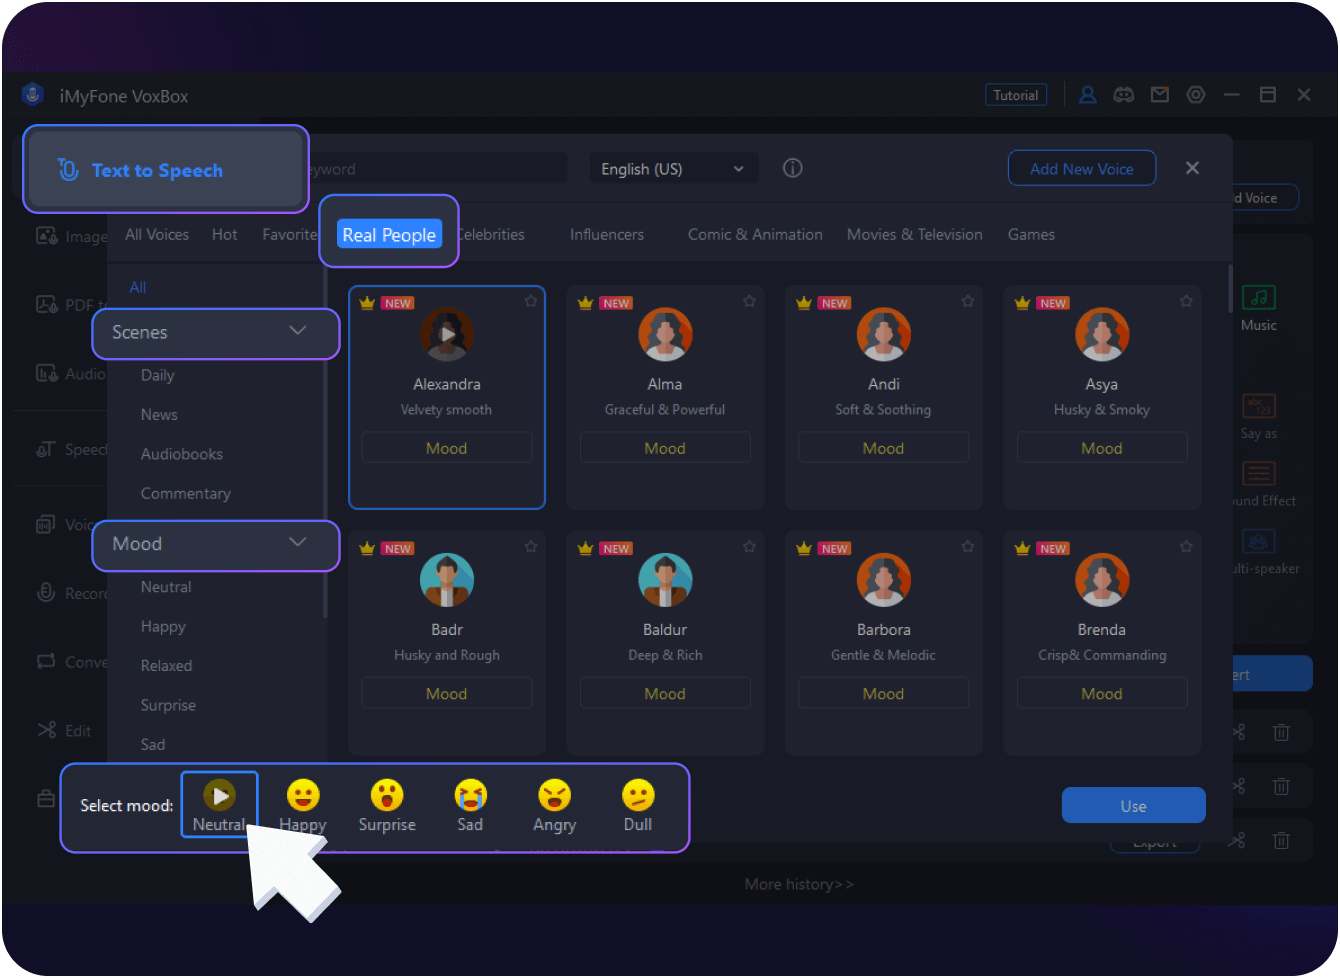Viewport: 1340px width, 978px height.
Task: Open Mood options for Alma
Action: [665, 448]
